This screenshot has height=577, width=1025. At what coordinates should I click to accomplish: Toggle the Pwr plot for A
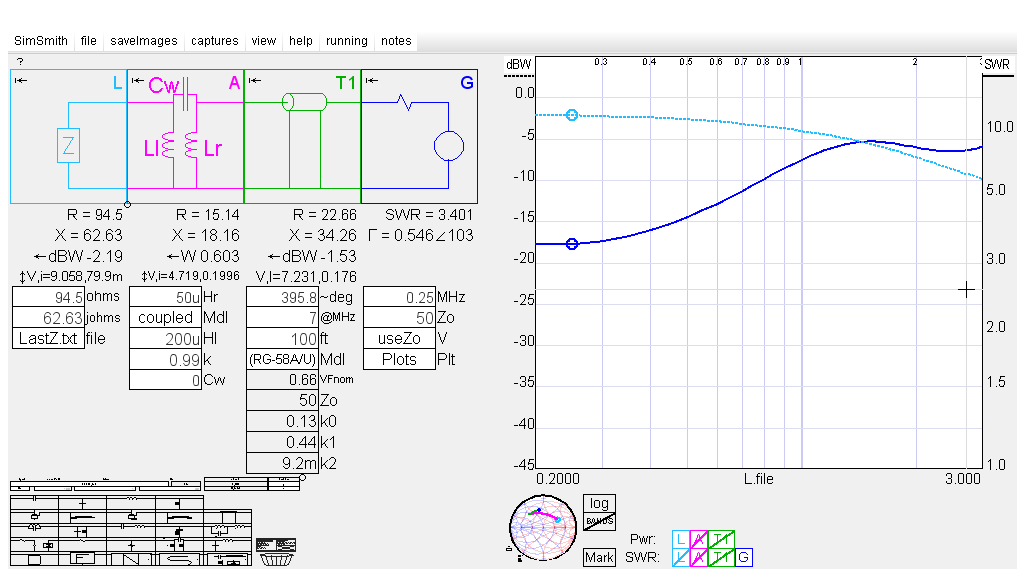(699, 540)
